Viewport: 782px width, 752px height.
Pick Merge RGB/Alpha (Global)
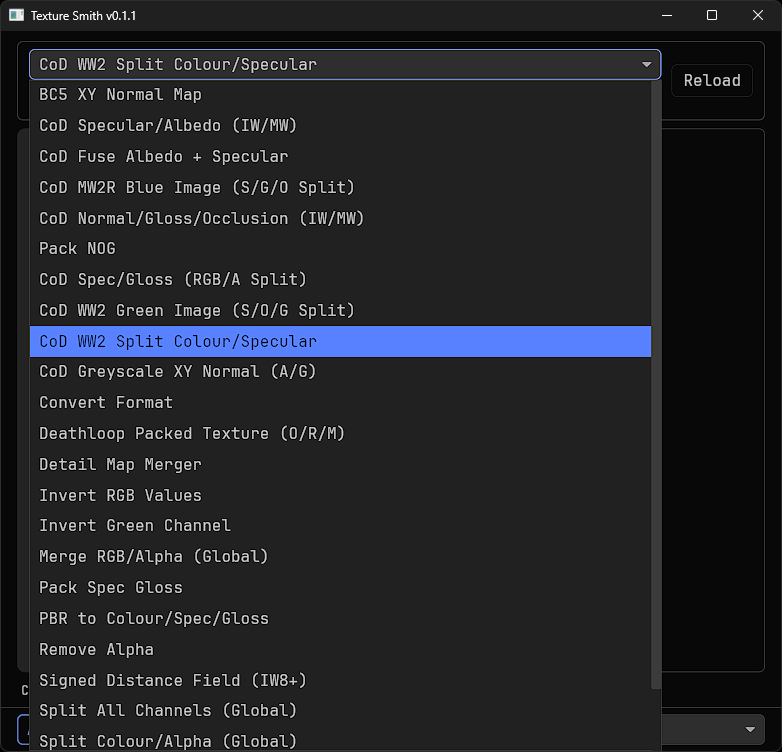[x=340, y=557]
